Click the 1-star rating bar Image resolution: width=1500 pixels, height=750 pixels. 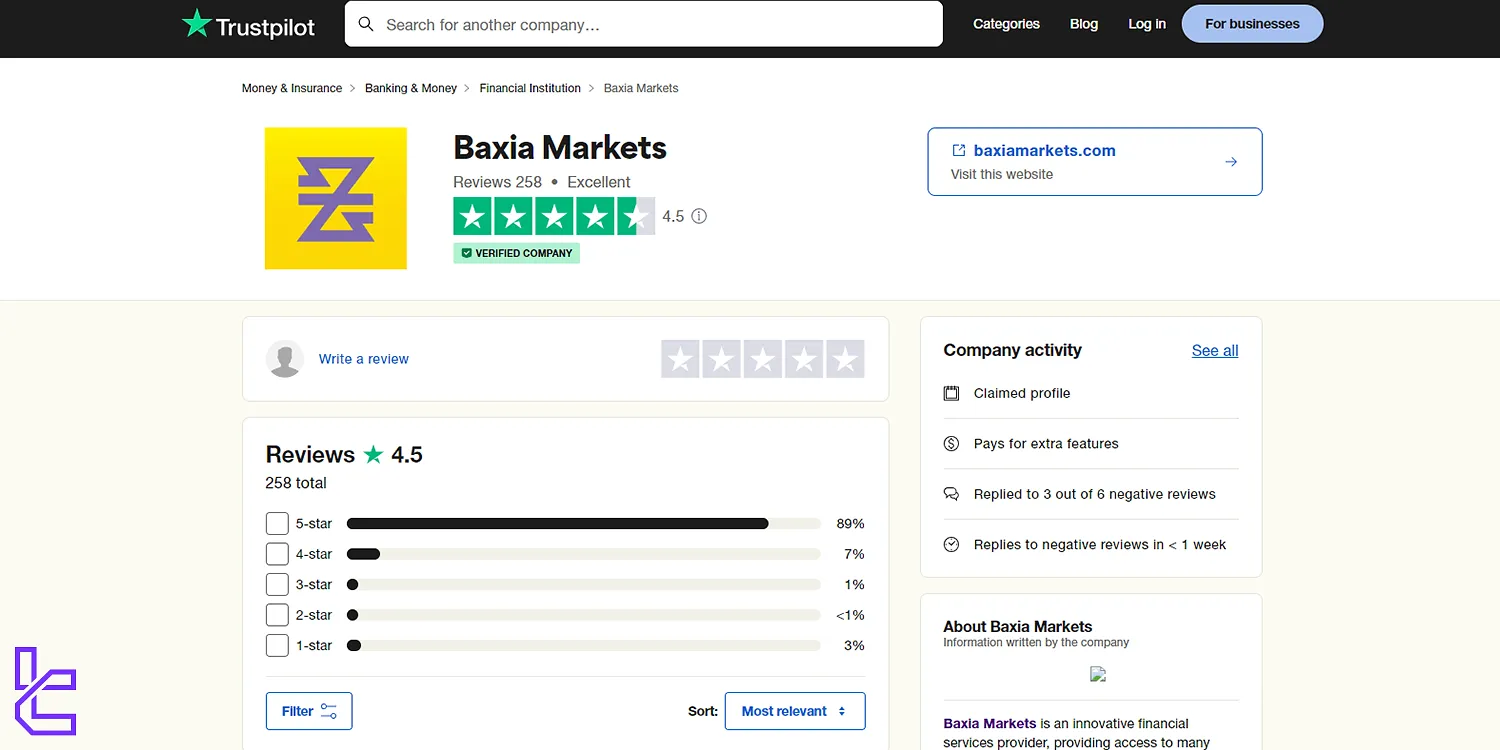pos(584,645)
